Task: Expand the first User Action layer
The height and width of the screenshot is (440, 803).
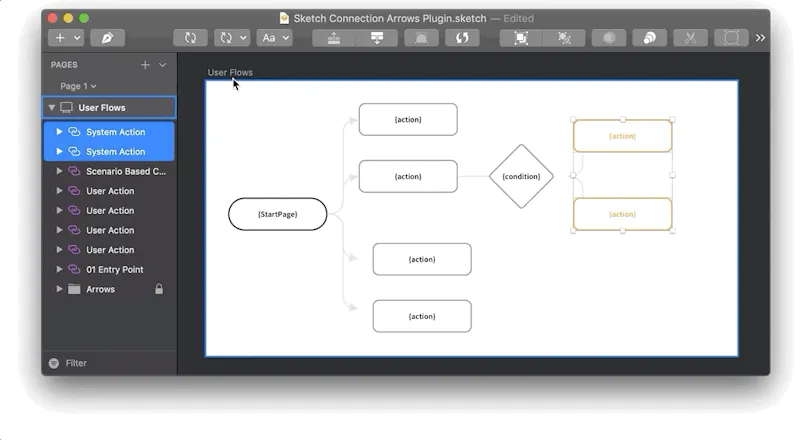Action: (x=59, y=191)
